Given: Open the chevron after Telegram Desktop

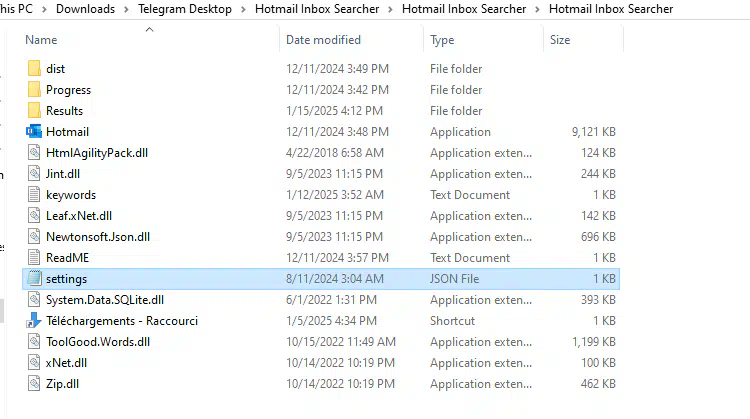Looking at the screenshot, I should [240, 9].
